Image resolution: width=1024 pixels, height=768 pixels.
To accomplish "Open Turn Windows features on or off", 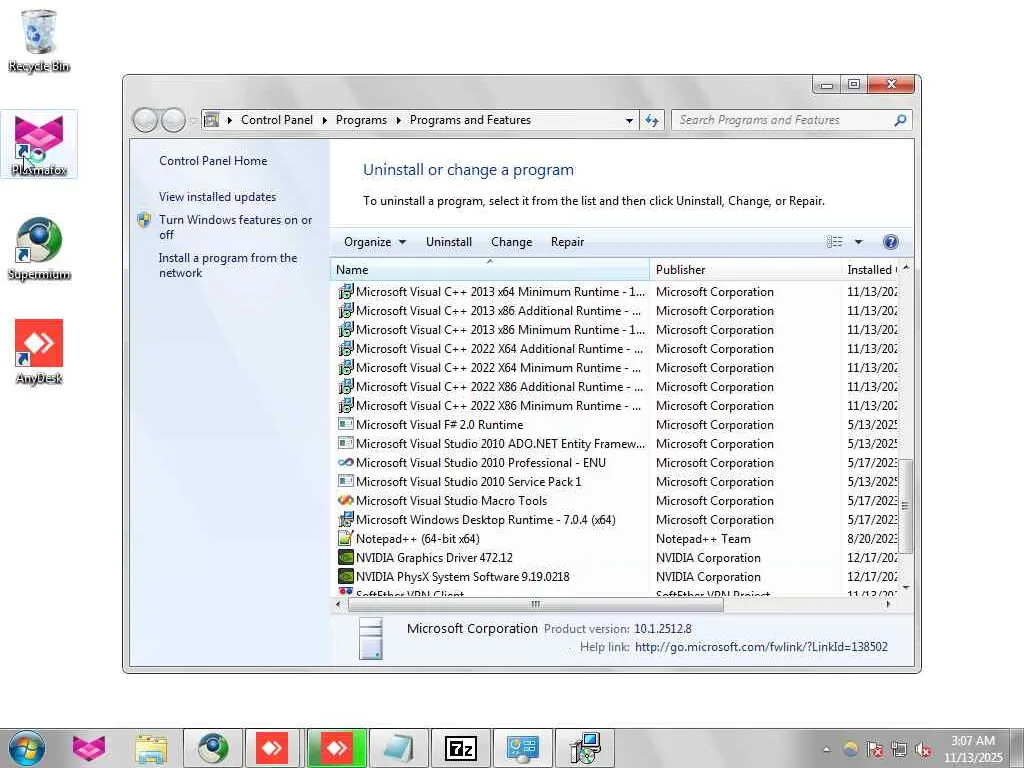I will point(235,227).
